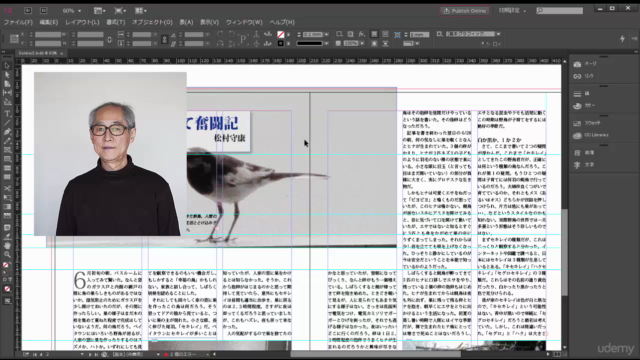The image size is (640, 360).
Task: Select the Pen tool
Action: pyautogui.click(x=7, y=131)
